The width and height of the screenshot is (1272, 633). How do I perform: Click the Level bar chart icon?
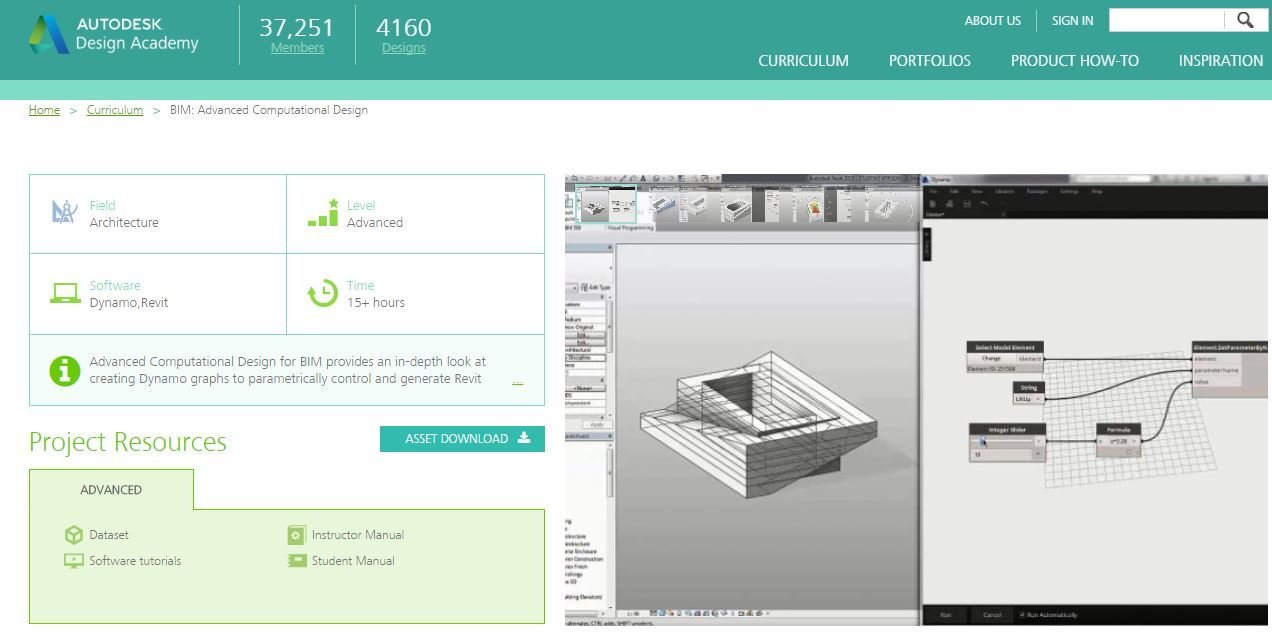[322, 212]
